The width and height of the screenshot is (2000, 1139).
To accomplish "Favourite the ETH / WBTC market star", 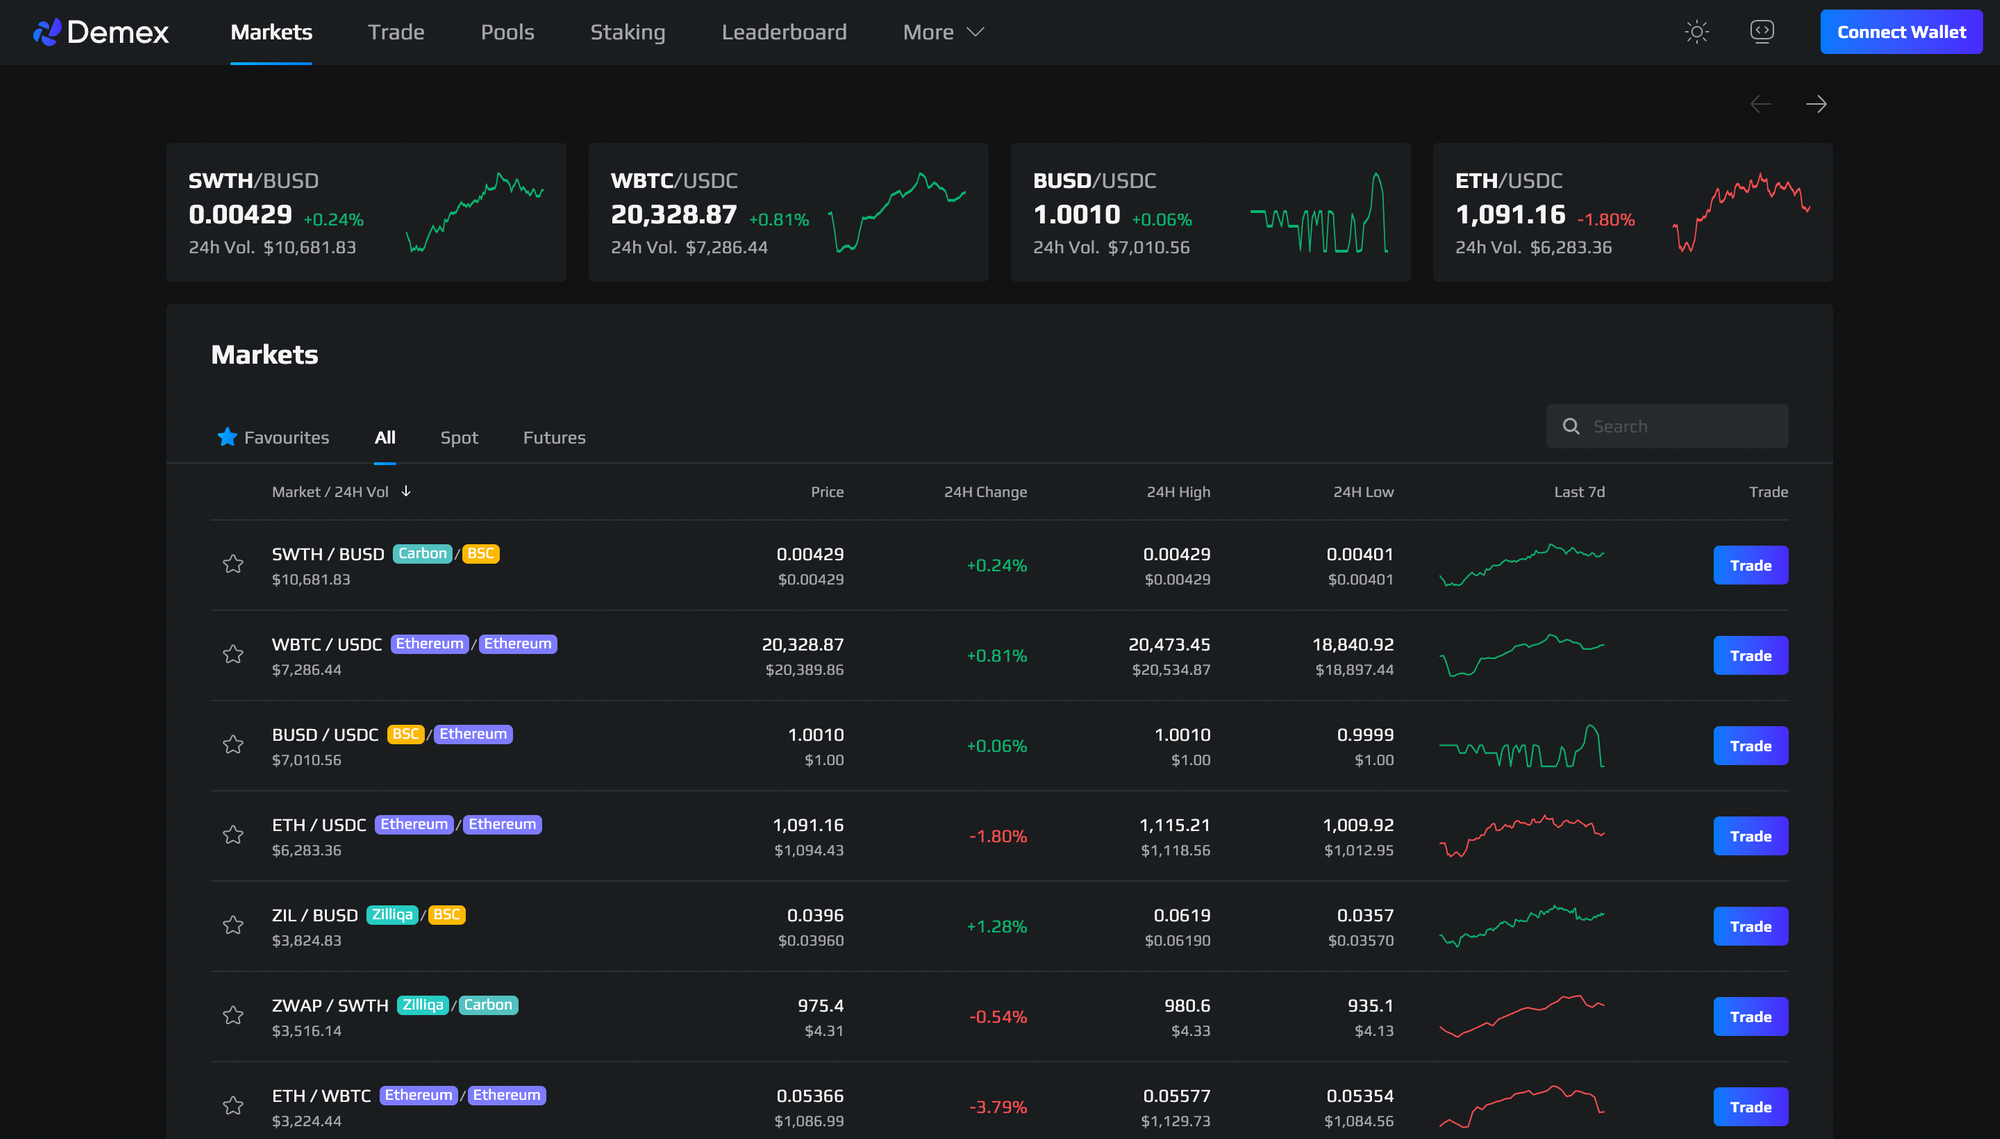I will pos(233,1105).
